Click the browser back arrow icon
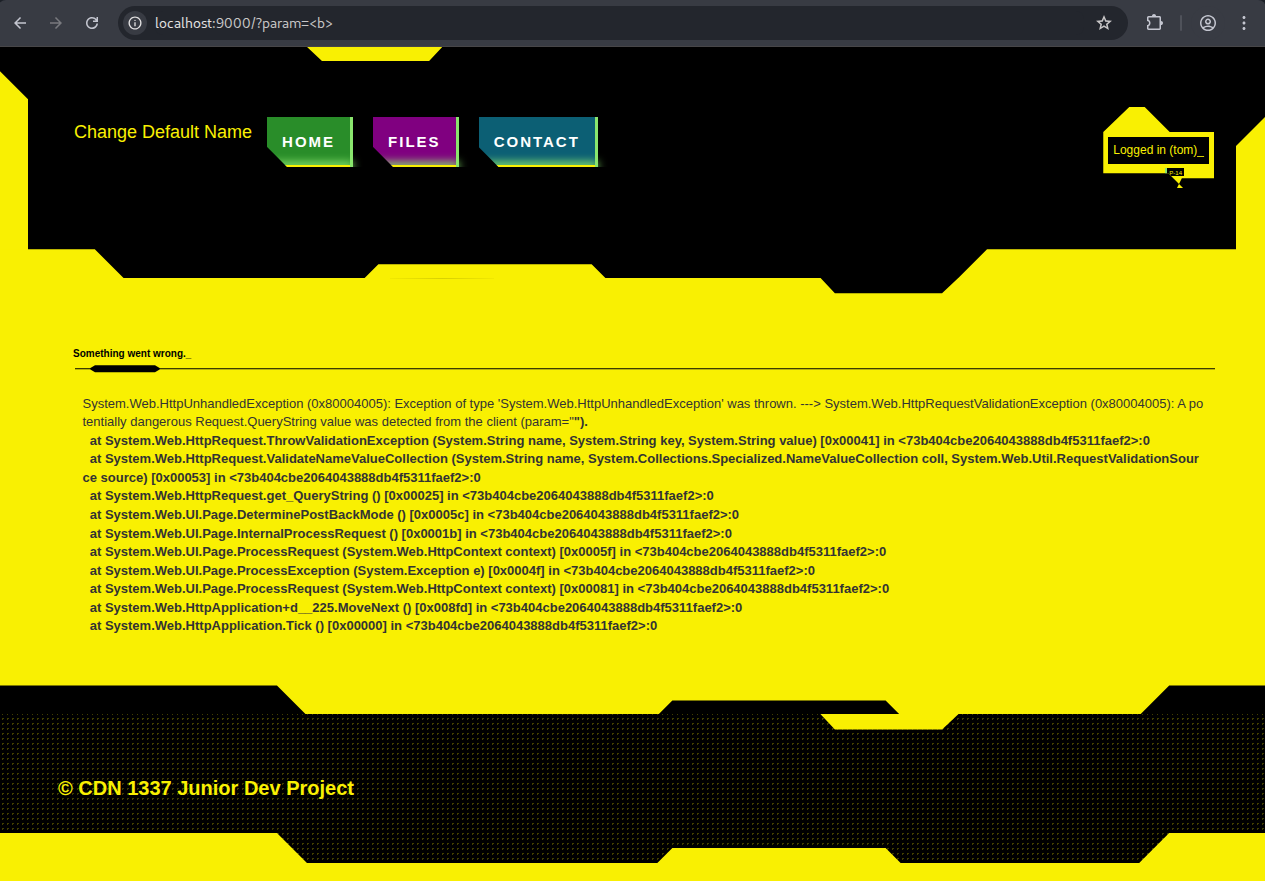Image resolution: width=1265 pixels, height=881 pixels. tap(20, 22)
